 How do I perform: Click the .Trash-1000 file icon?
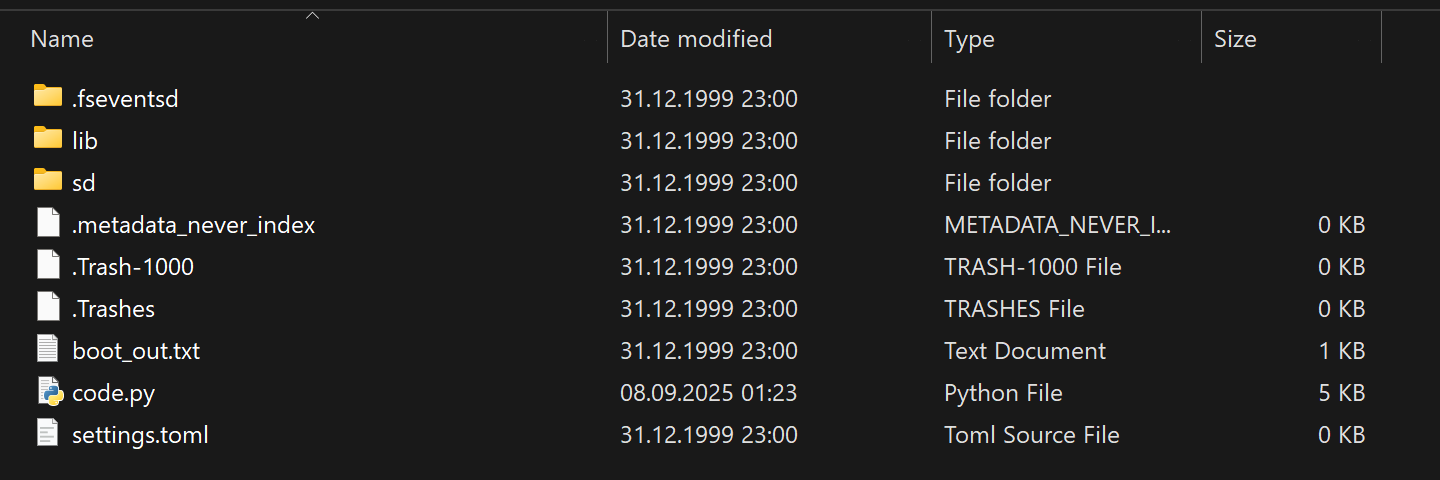48,265
